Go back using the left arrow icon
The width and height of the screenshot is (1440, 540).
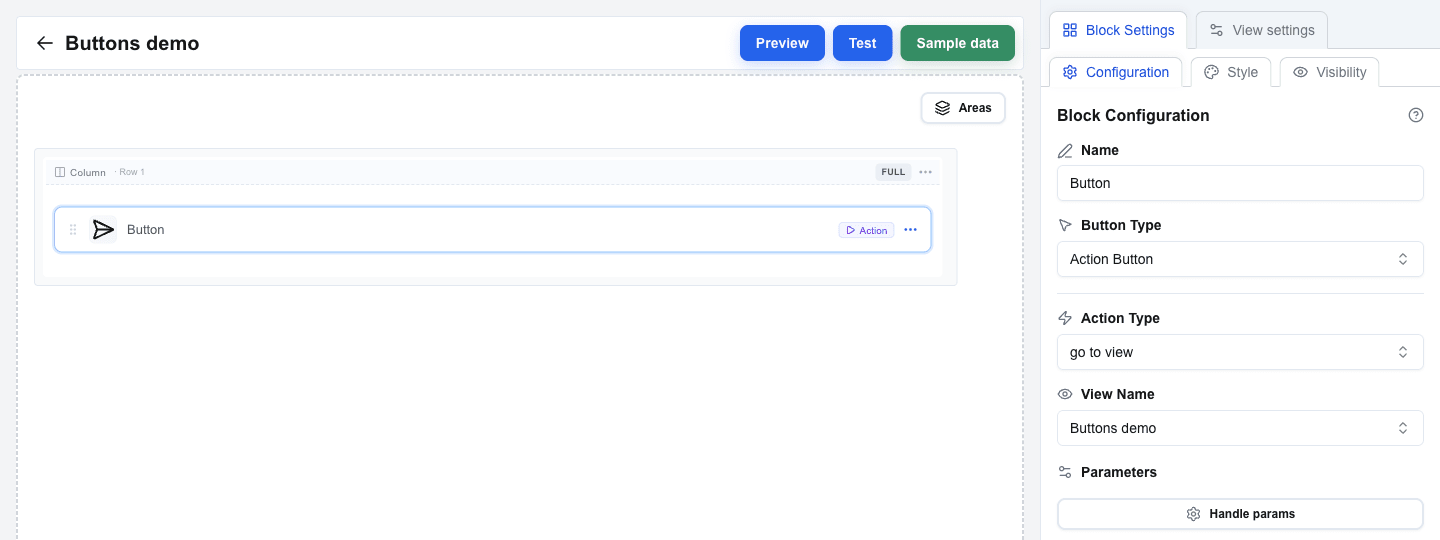pos(44,43)
